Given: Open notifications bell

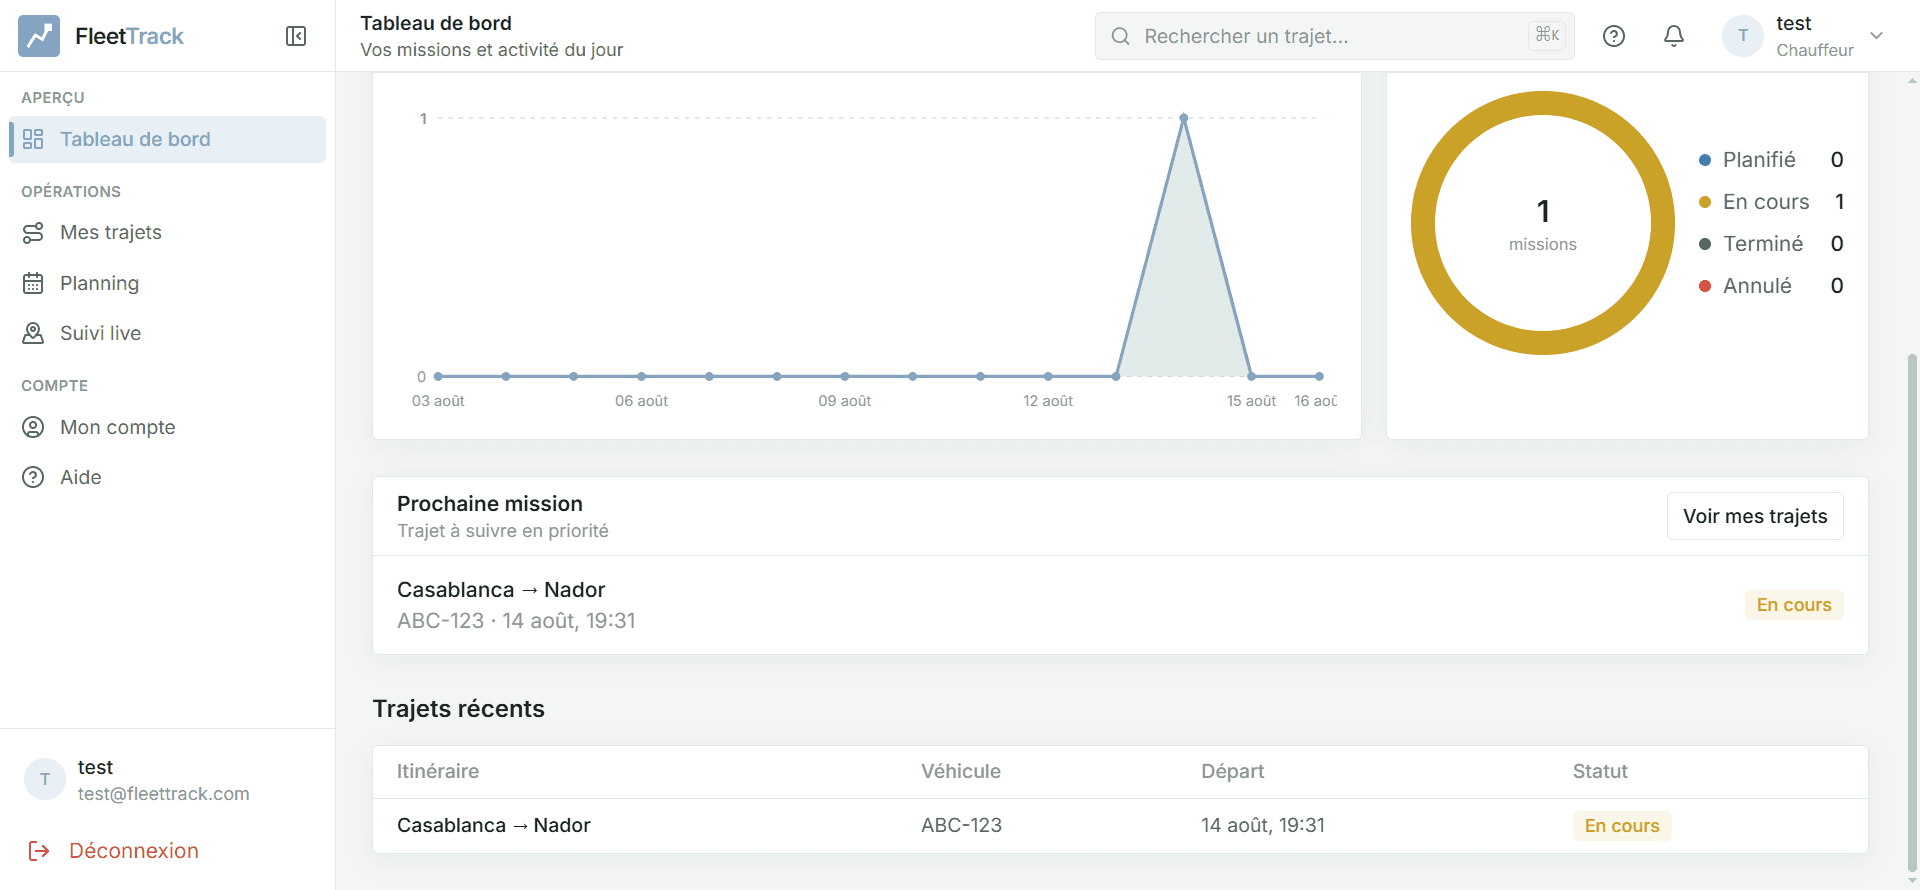Looking at the screenshot, I should pos(1674,36).
